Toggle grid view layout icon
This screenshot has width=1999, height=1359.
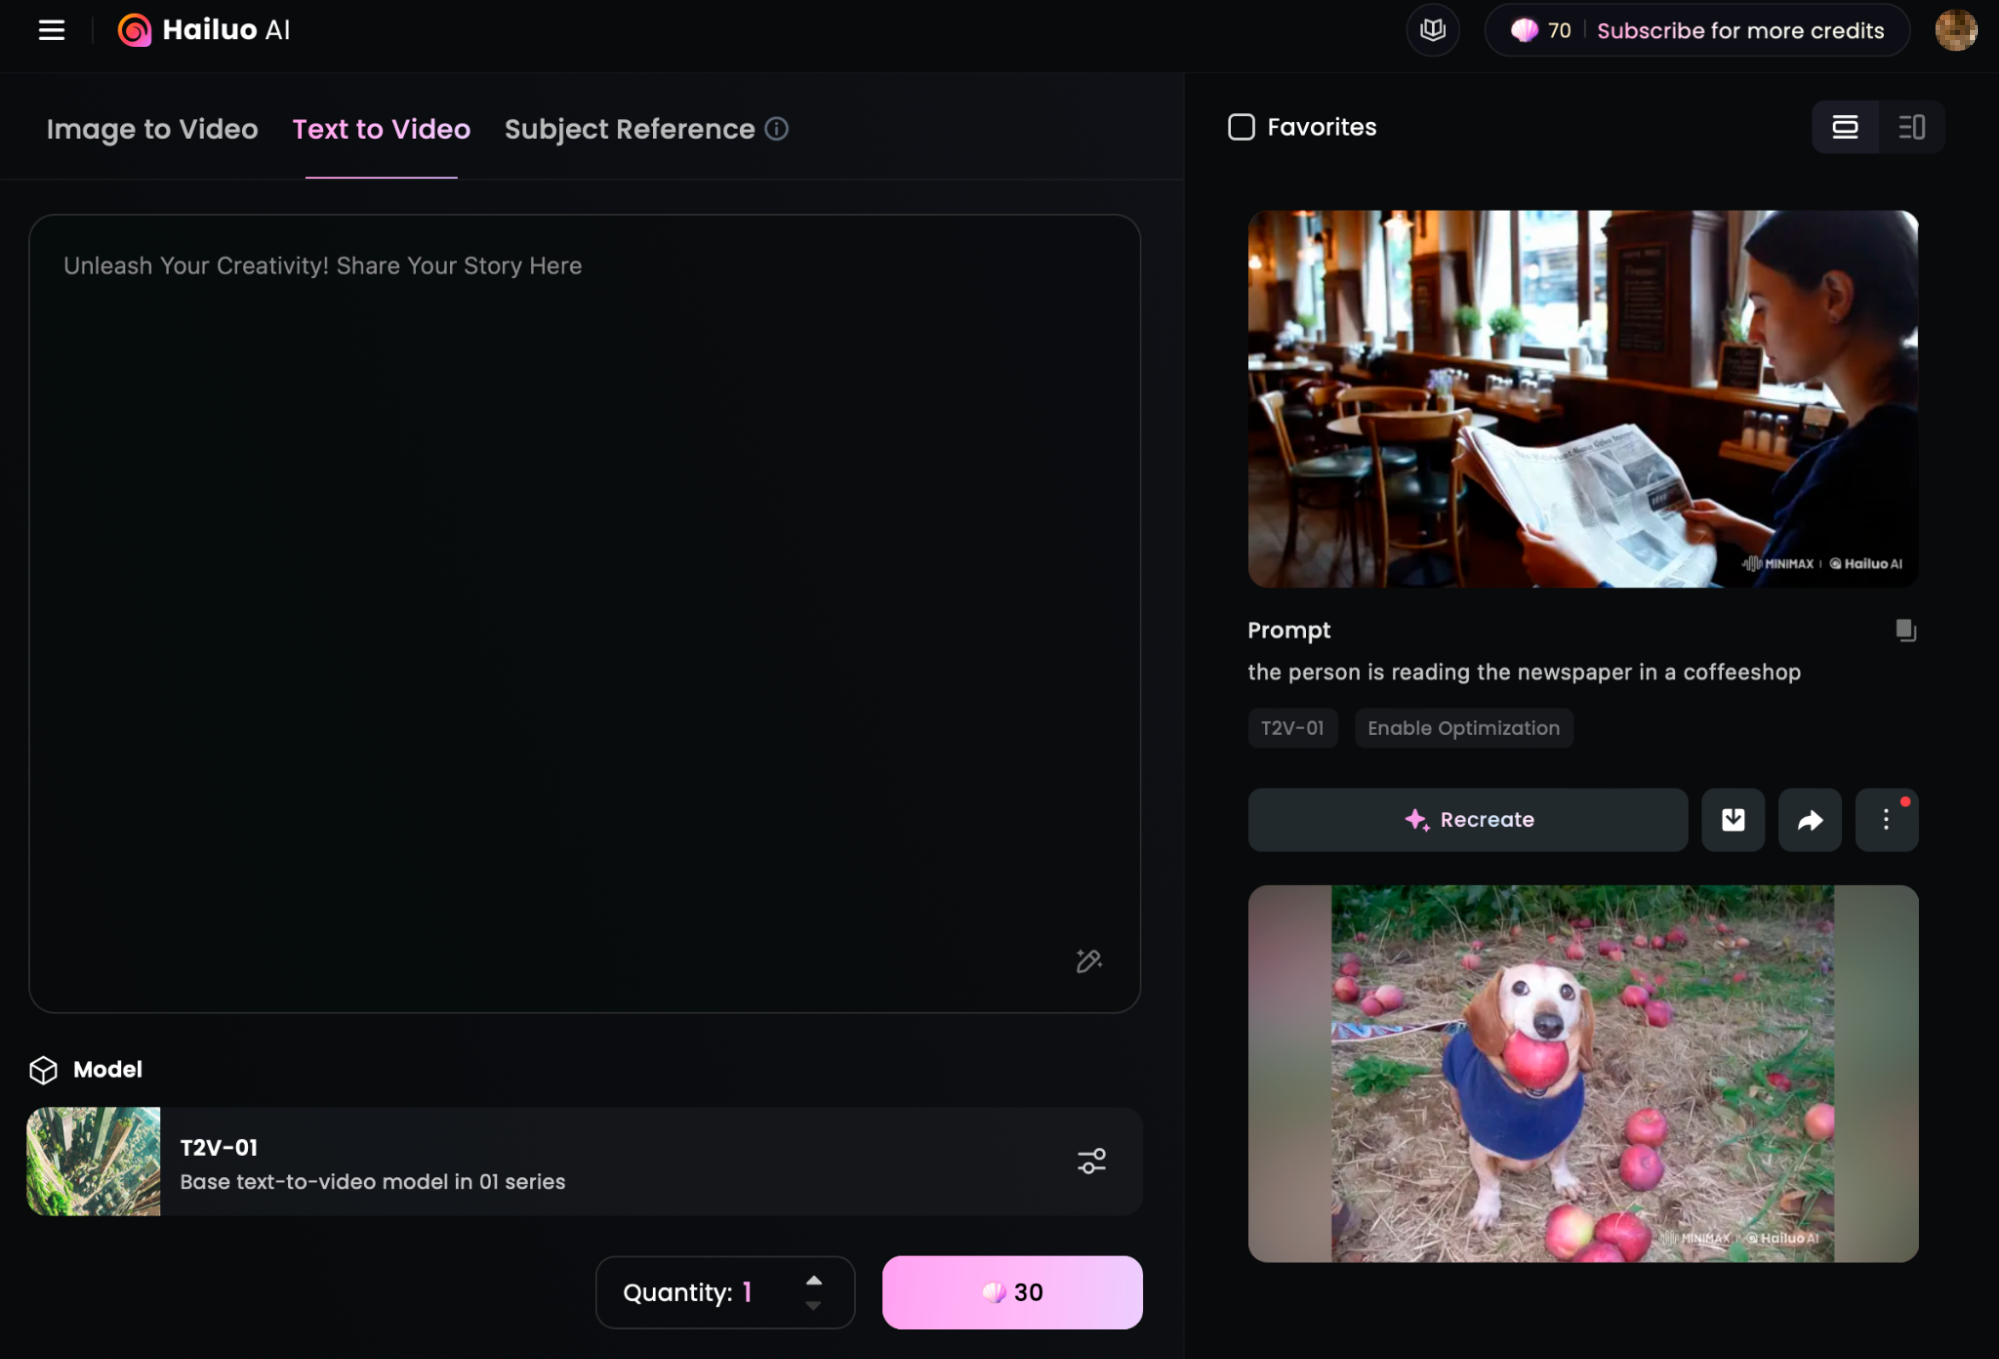[1910, 126]
